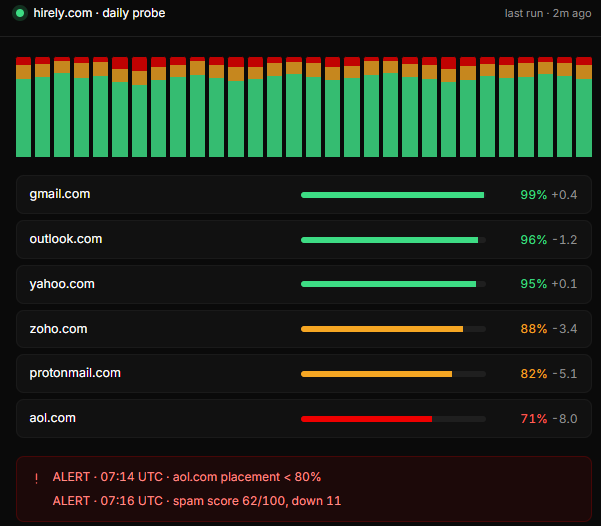Click the red exclamation alert icon
Image resolution: width=601 pixels, height=526 pixels.
coord(36,478)
